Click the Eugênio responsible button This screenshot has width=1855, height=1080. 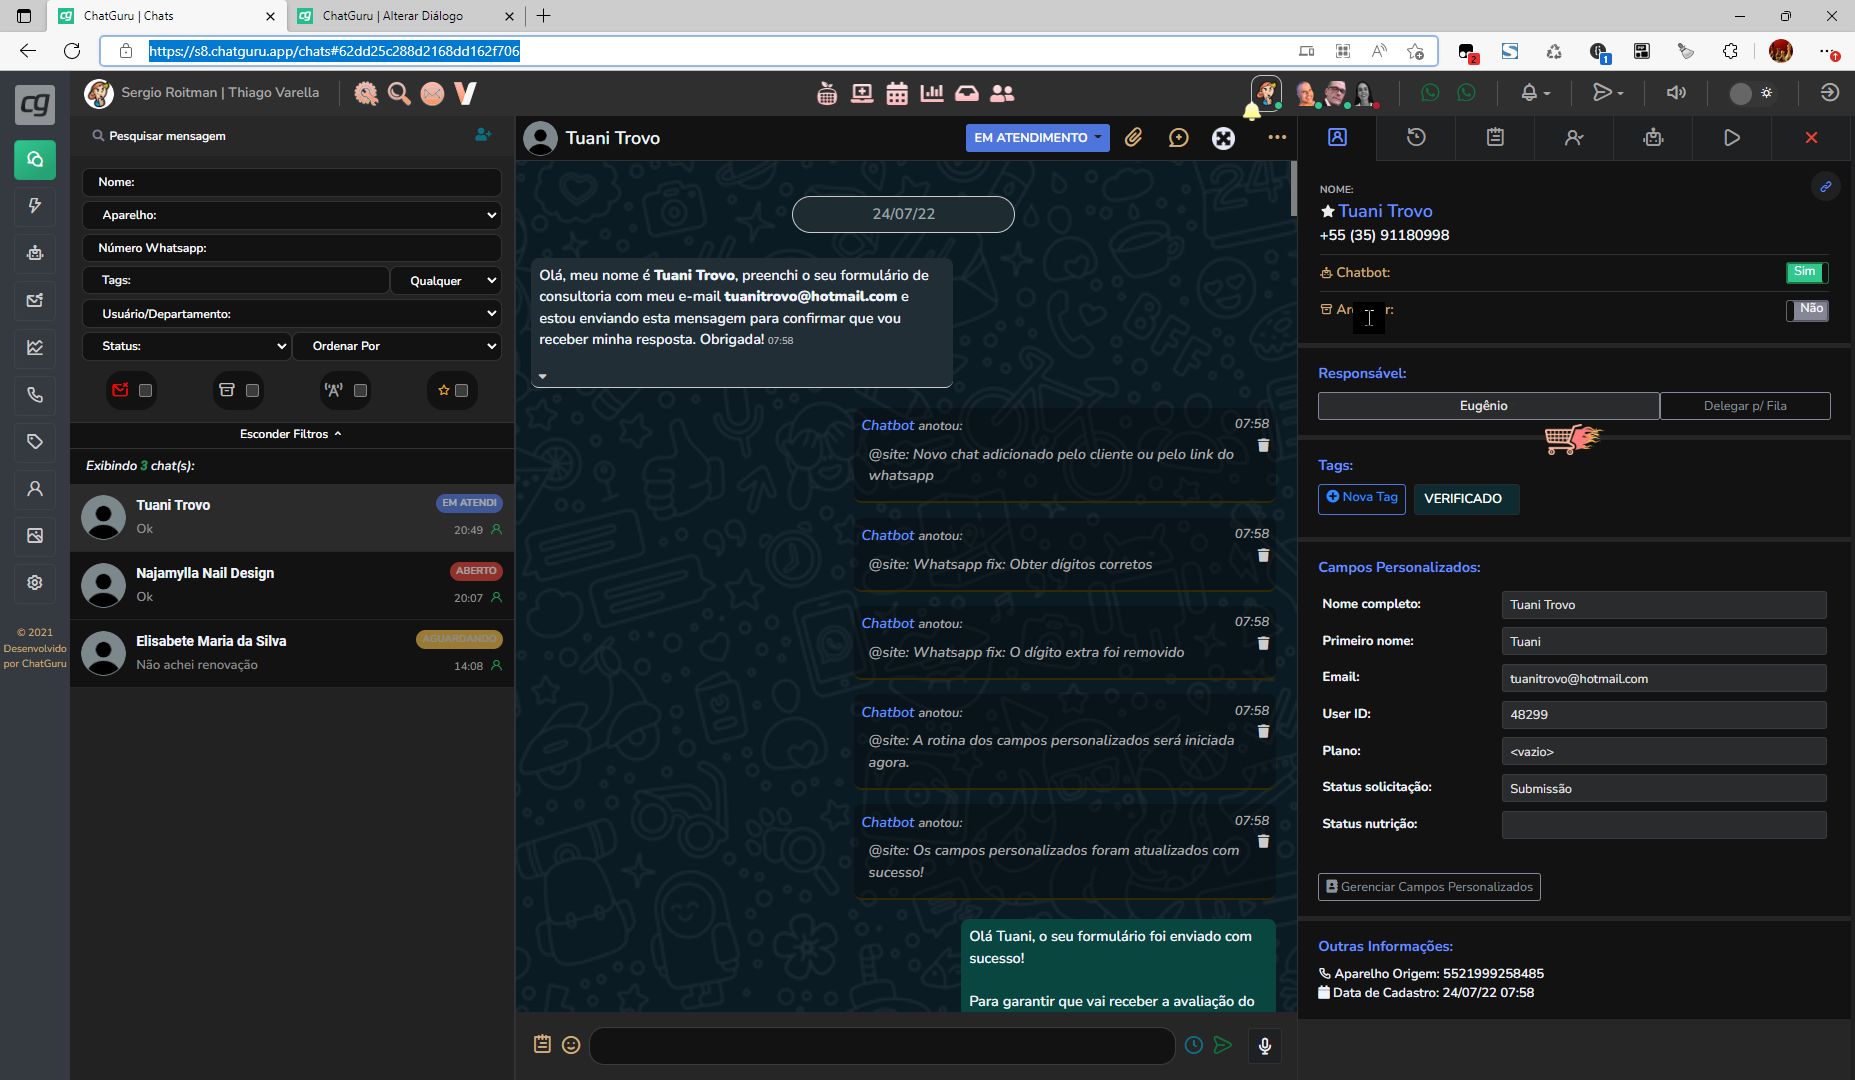click(1489, 406)
